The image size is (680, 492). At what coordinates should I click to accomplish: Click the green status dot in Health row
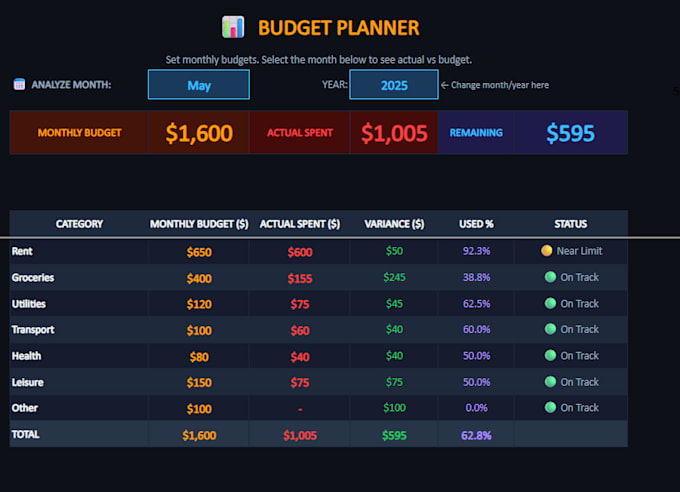pyautogui.click(x=550, y=355)
